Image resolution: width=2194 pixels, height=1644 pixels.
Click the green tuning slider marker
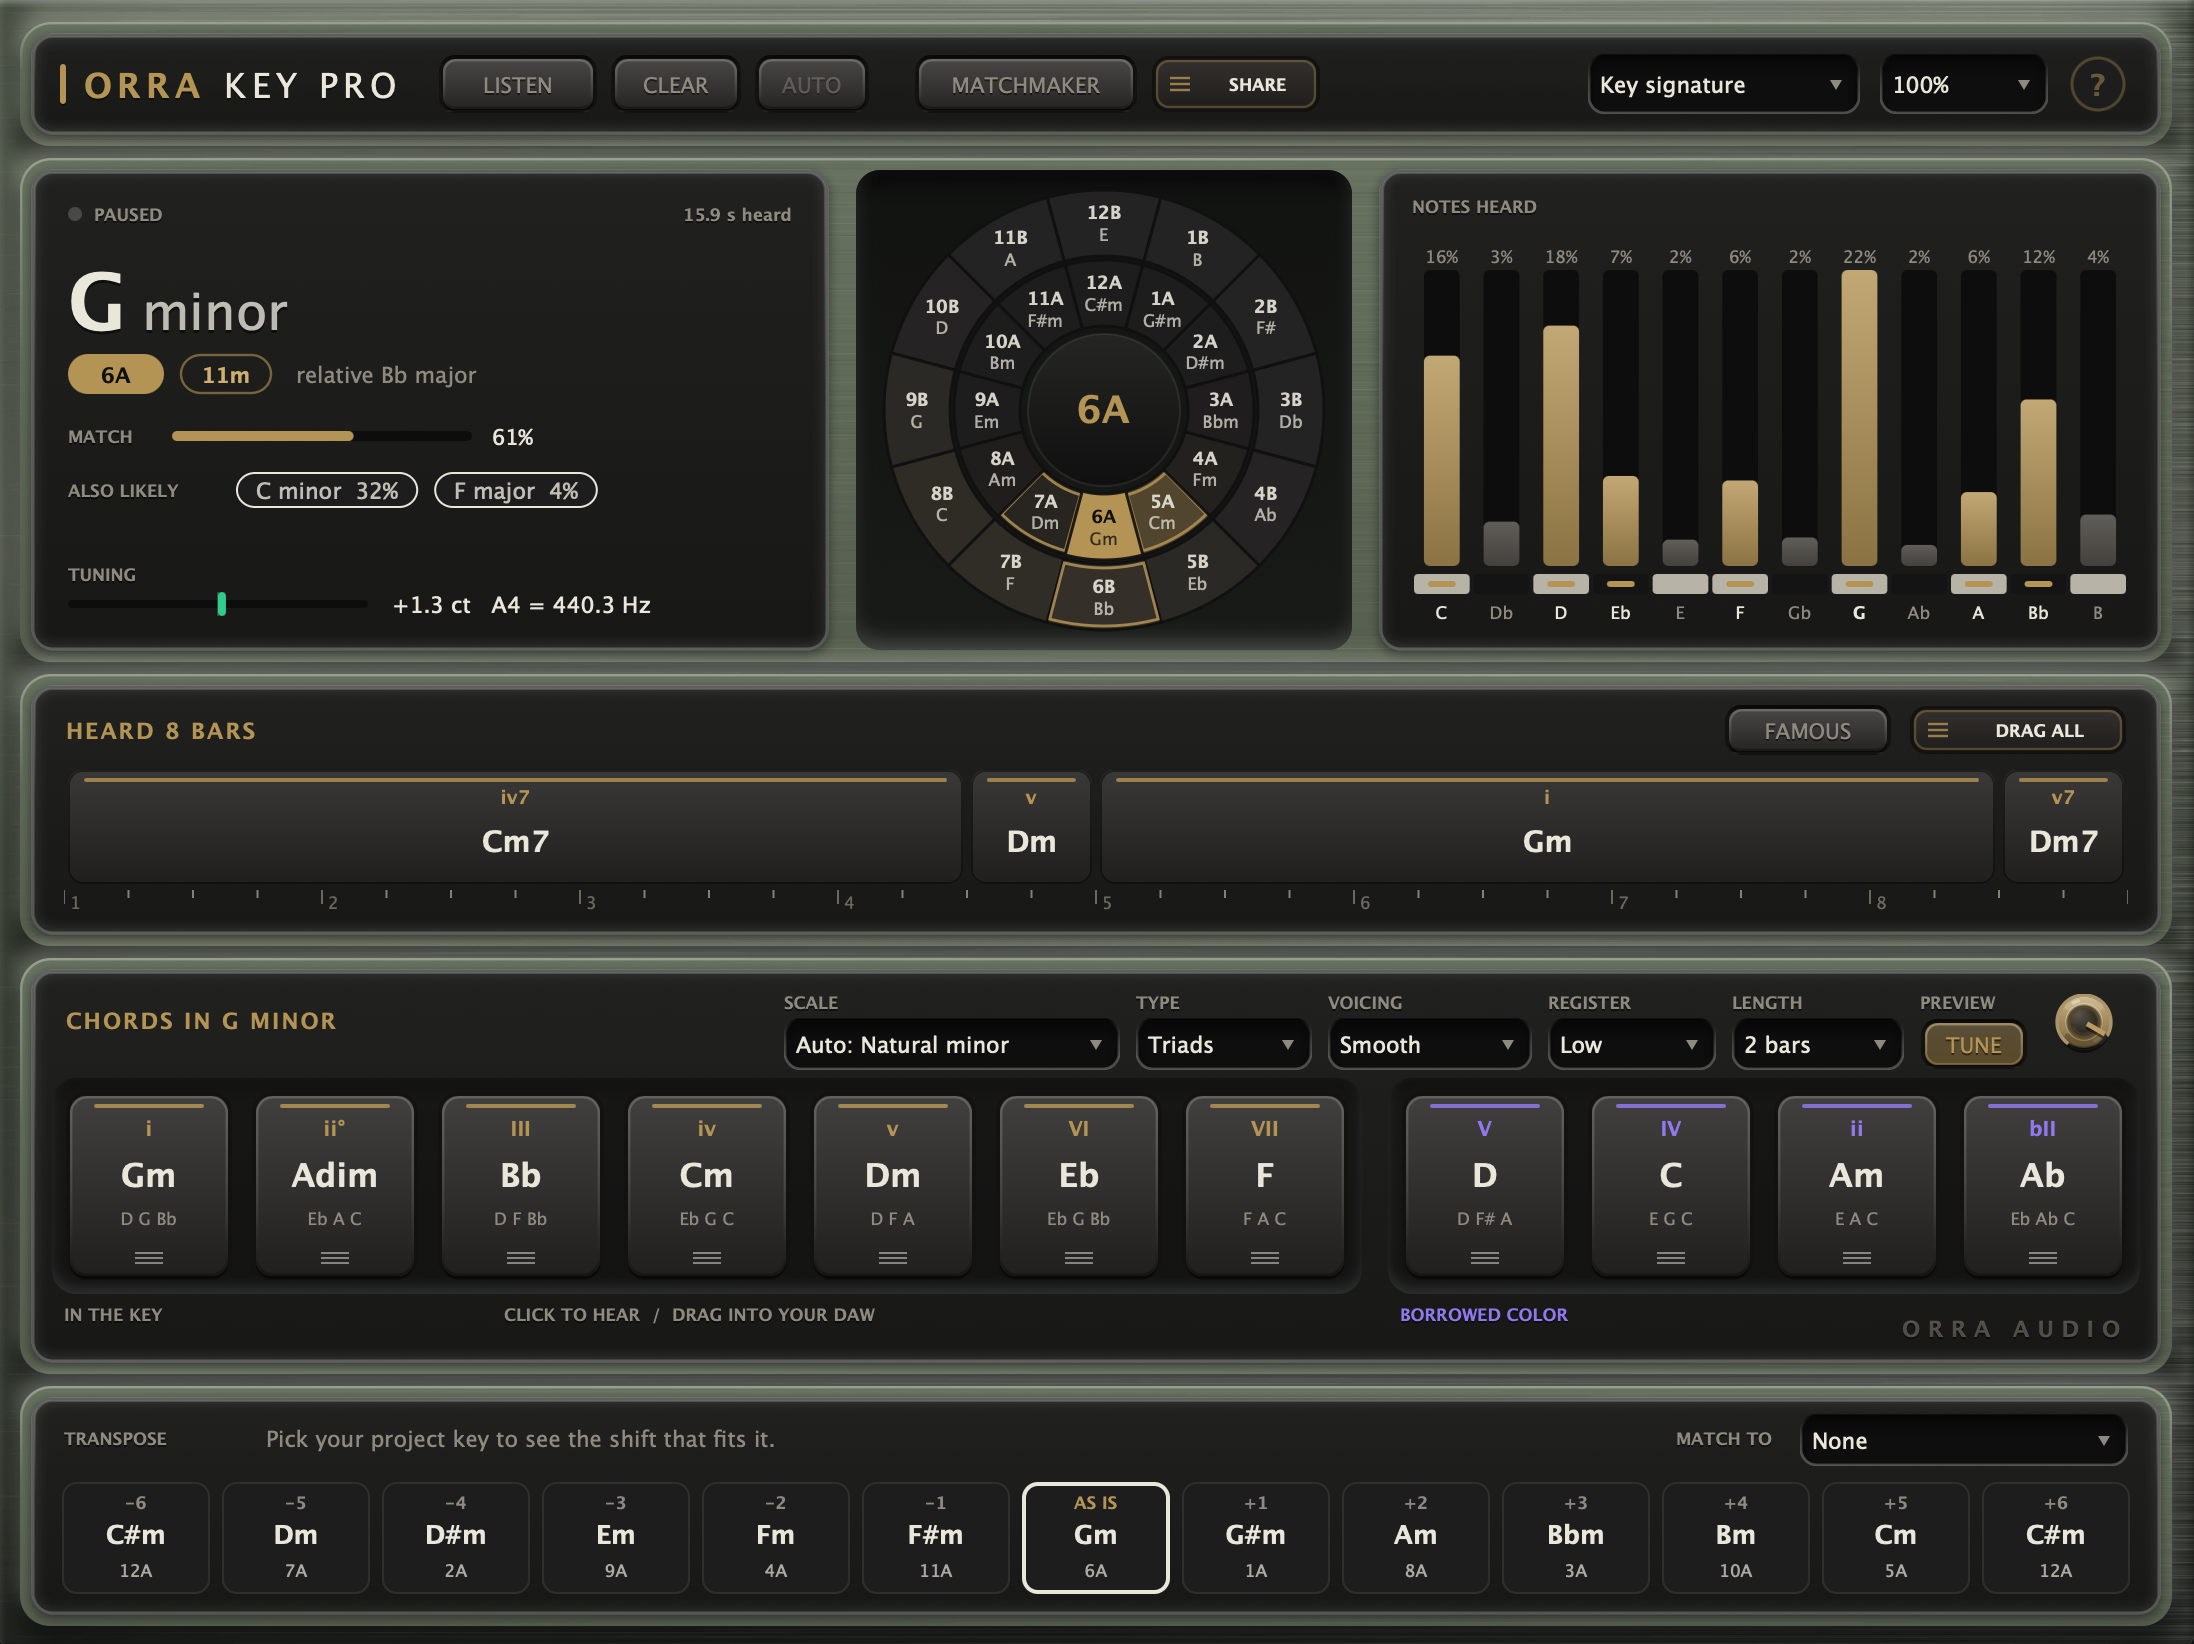(x=222, y=604)
